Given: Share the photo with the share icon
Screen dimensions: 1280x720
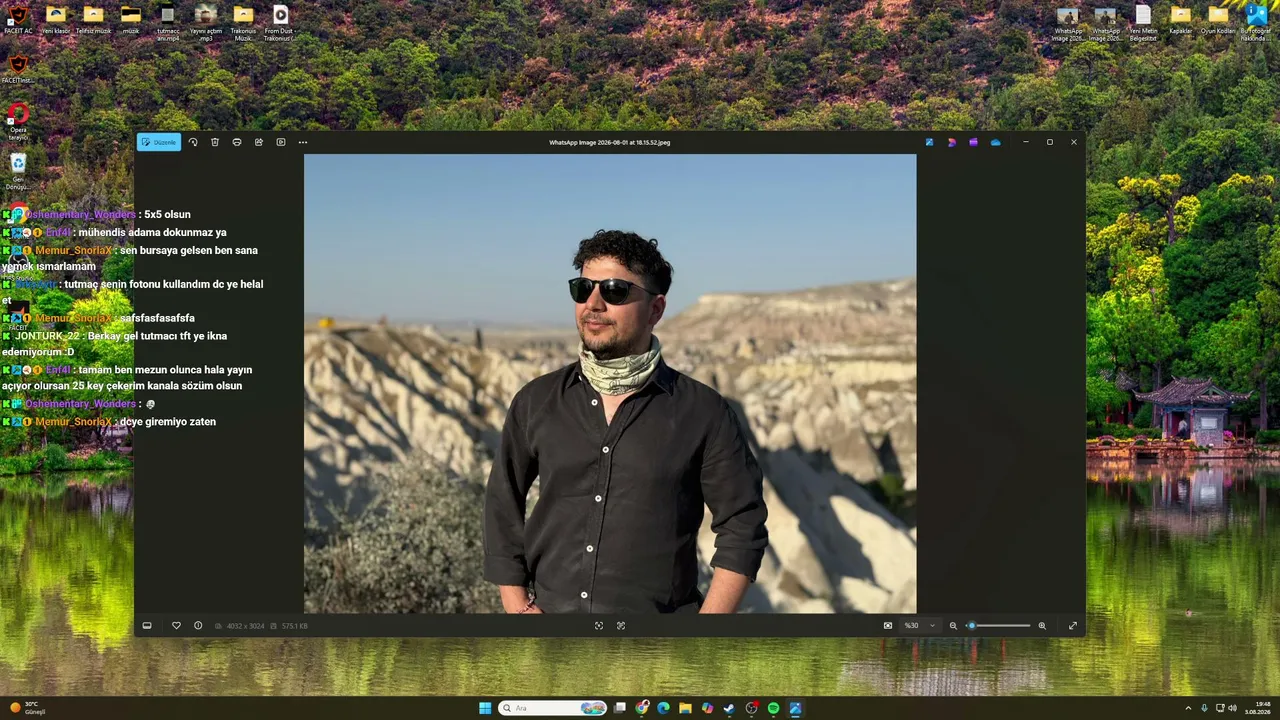Looking at the screenshot, I should click(259, 142).
